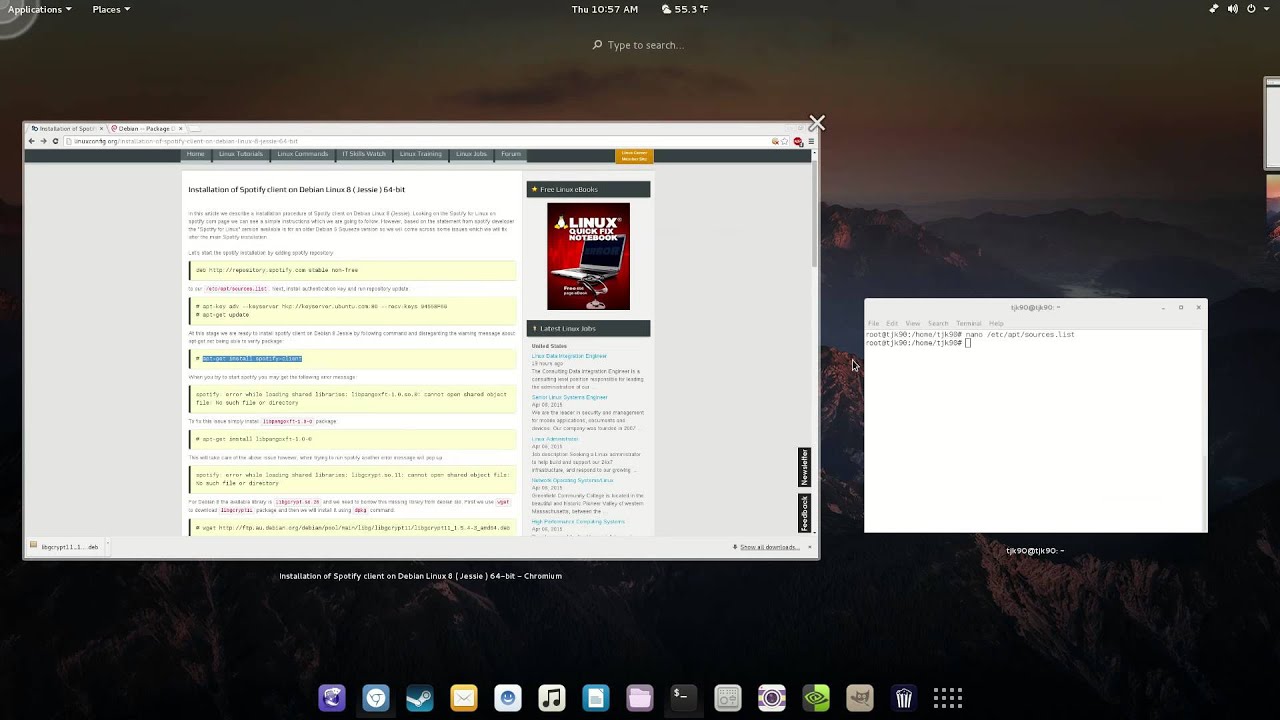The height and width of the screenshot is (720, 1280).
Task: Launch the Aisleriot solitaire dock icon
Action: coord(332,698)
